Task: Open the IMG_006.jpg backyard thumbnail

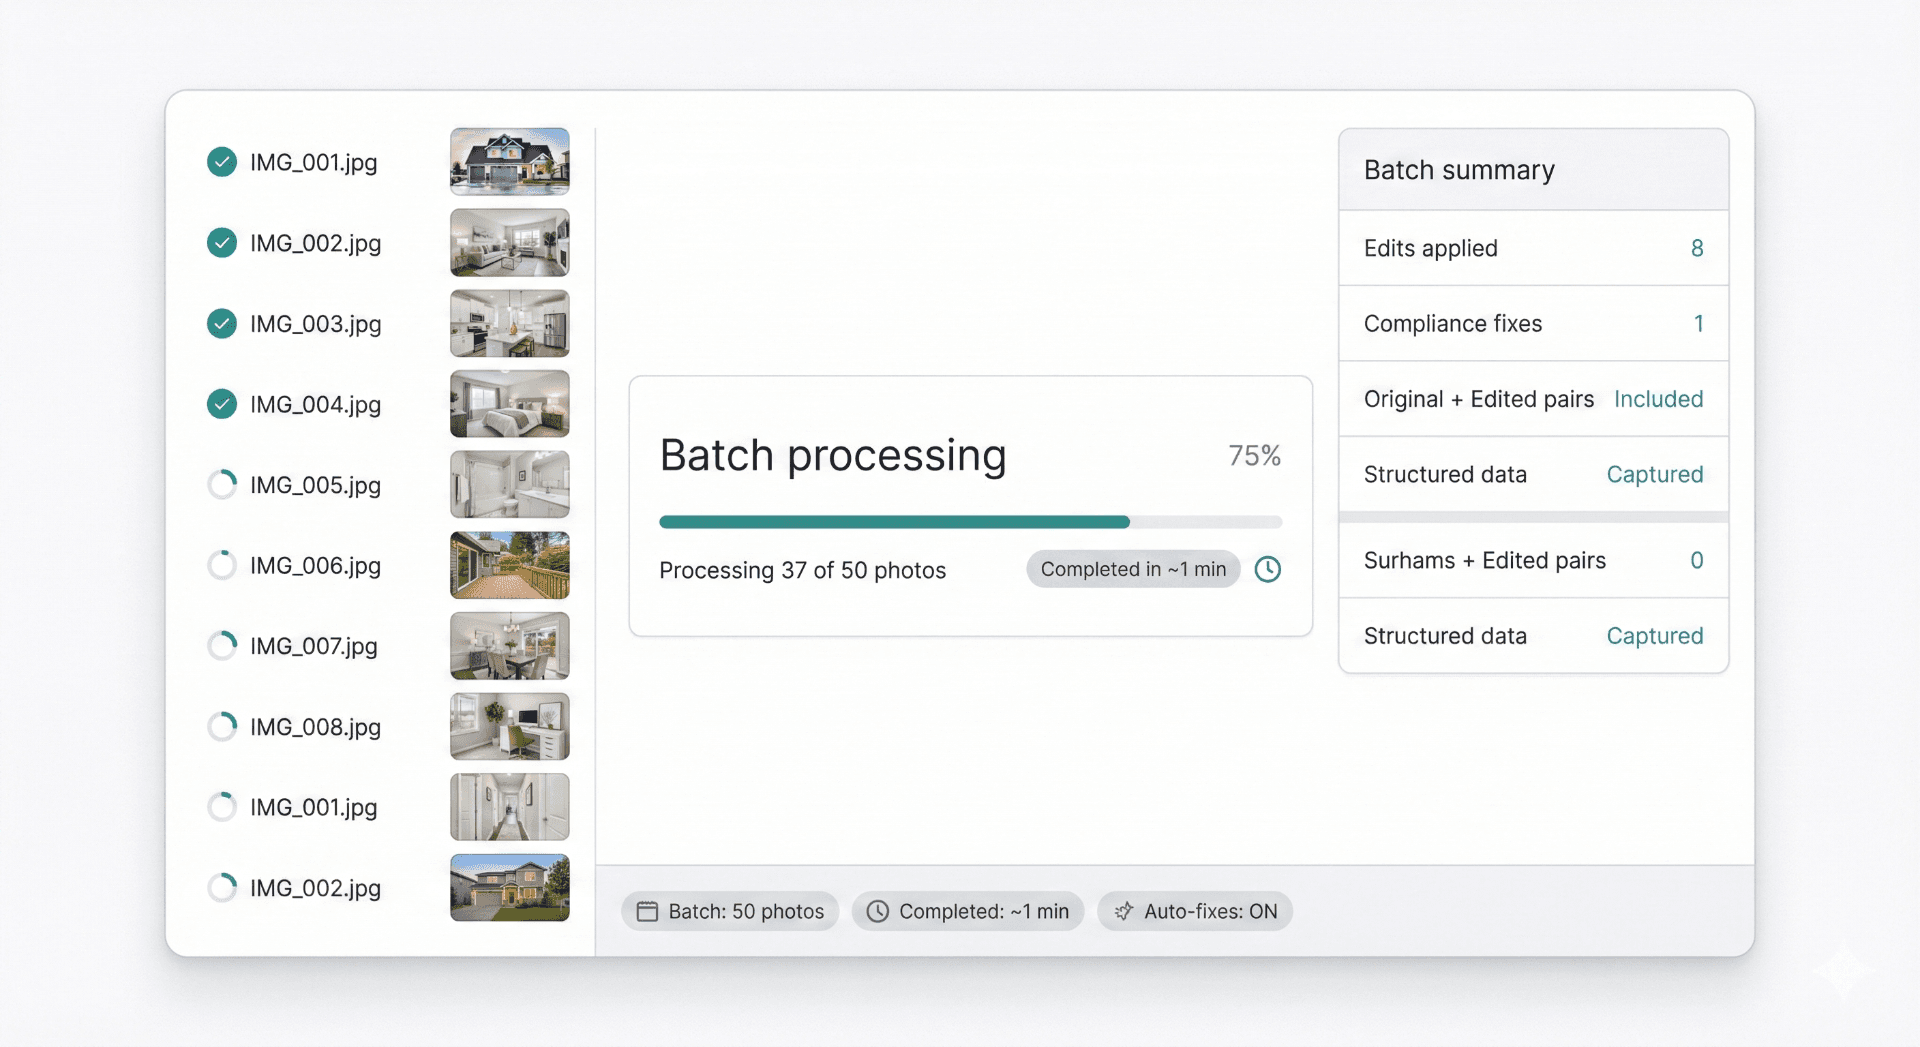Action: click(509, 565)
